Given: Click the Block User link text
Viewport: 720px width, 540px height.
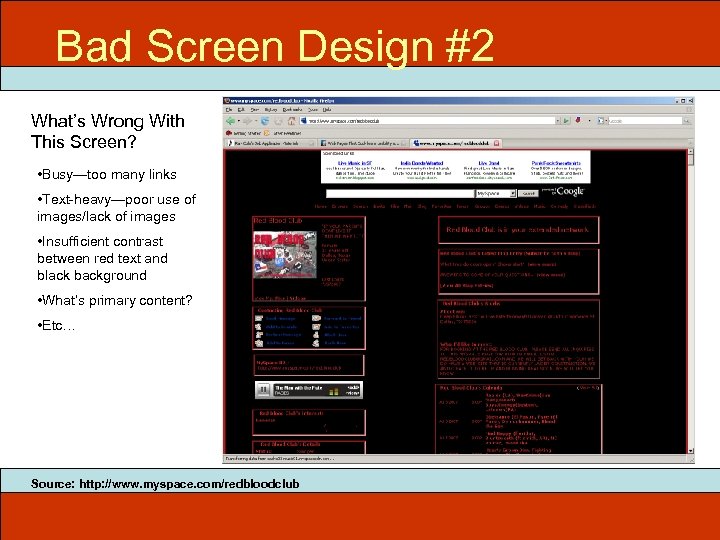Looking at the screenshot, I should coord(335,335).
